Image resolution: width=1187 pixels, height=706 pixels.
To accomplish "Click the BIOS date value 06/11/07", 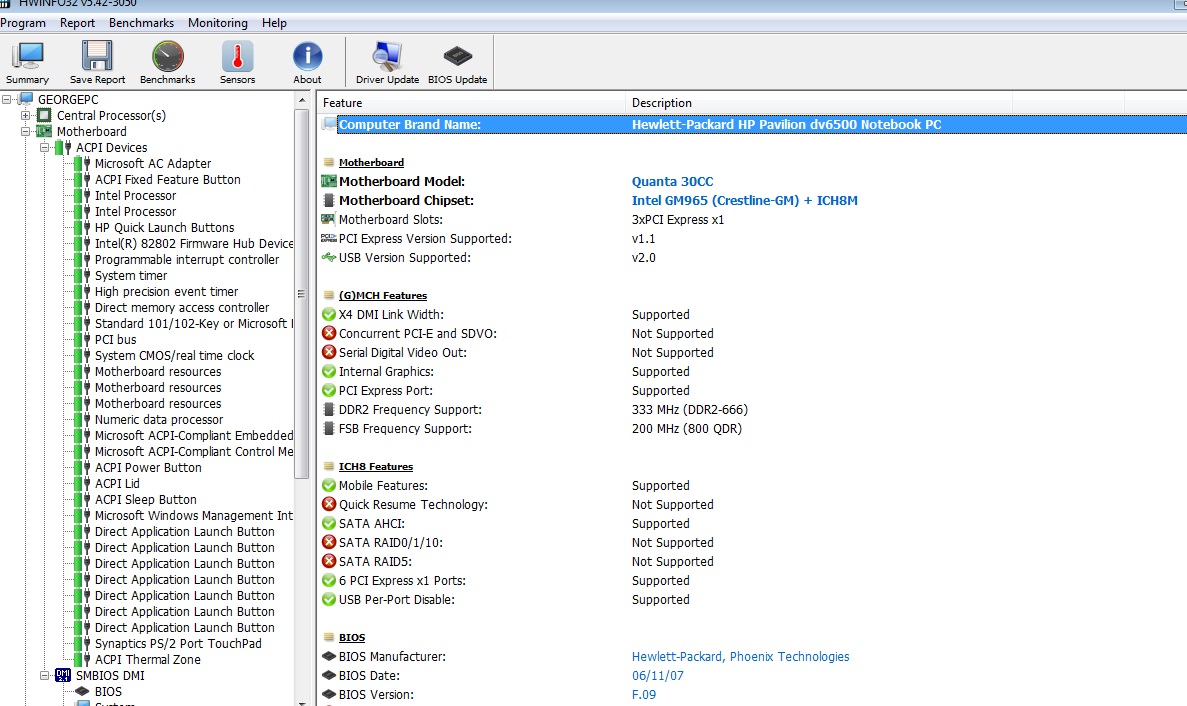I will click(x=658, y=675).
